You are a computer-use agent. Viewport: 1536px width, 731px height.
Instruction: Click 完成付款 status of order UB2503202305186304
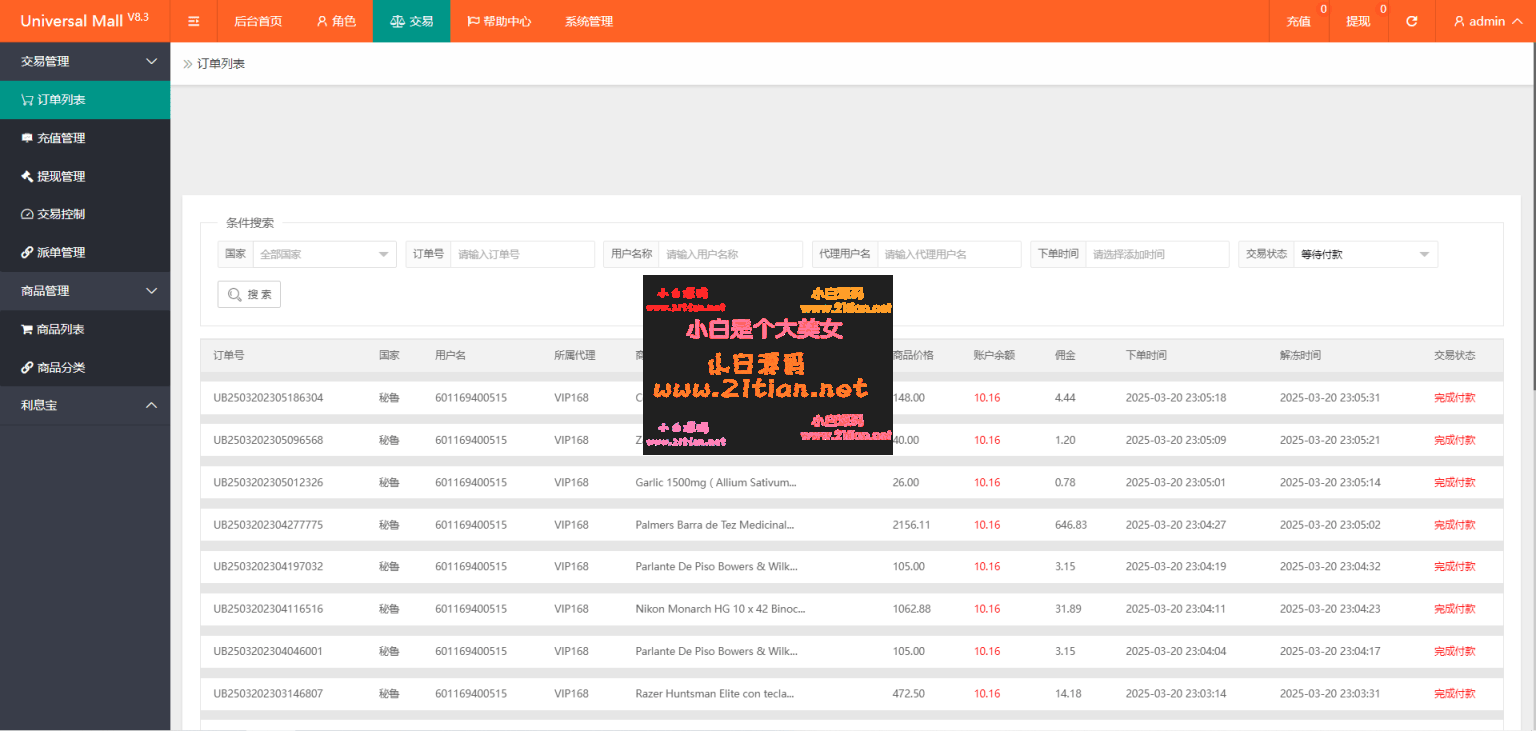coord(1454,398)
